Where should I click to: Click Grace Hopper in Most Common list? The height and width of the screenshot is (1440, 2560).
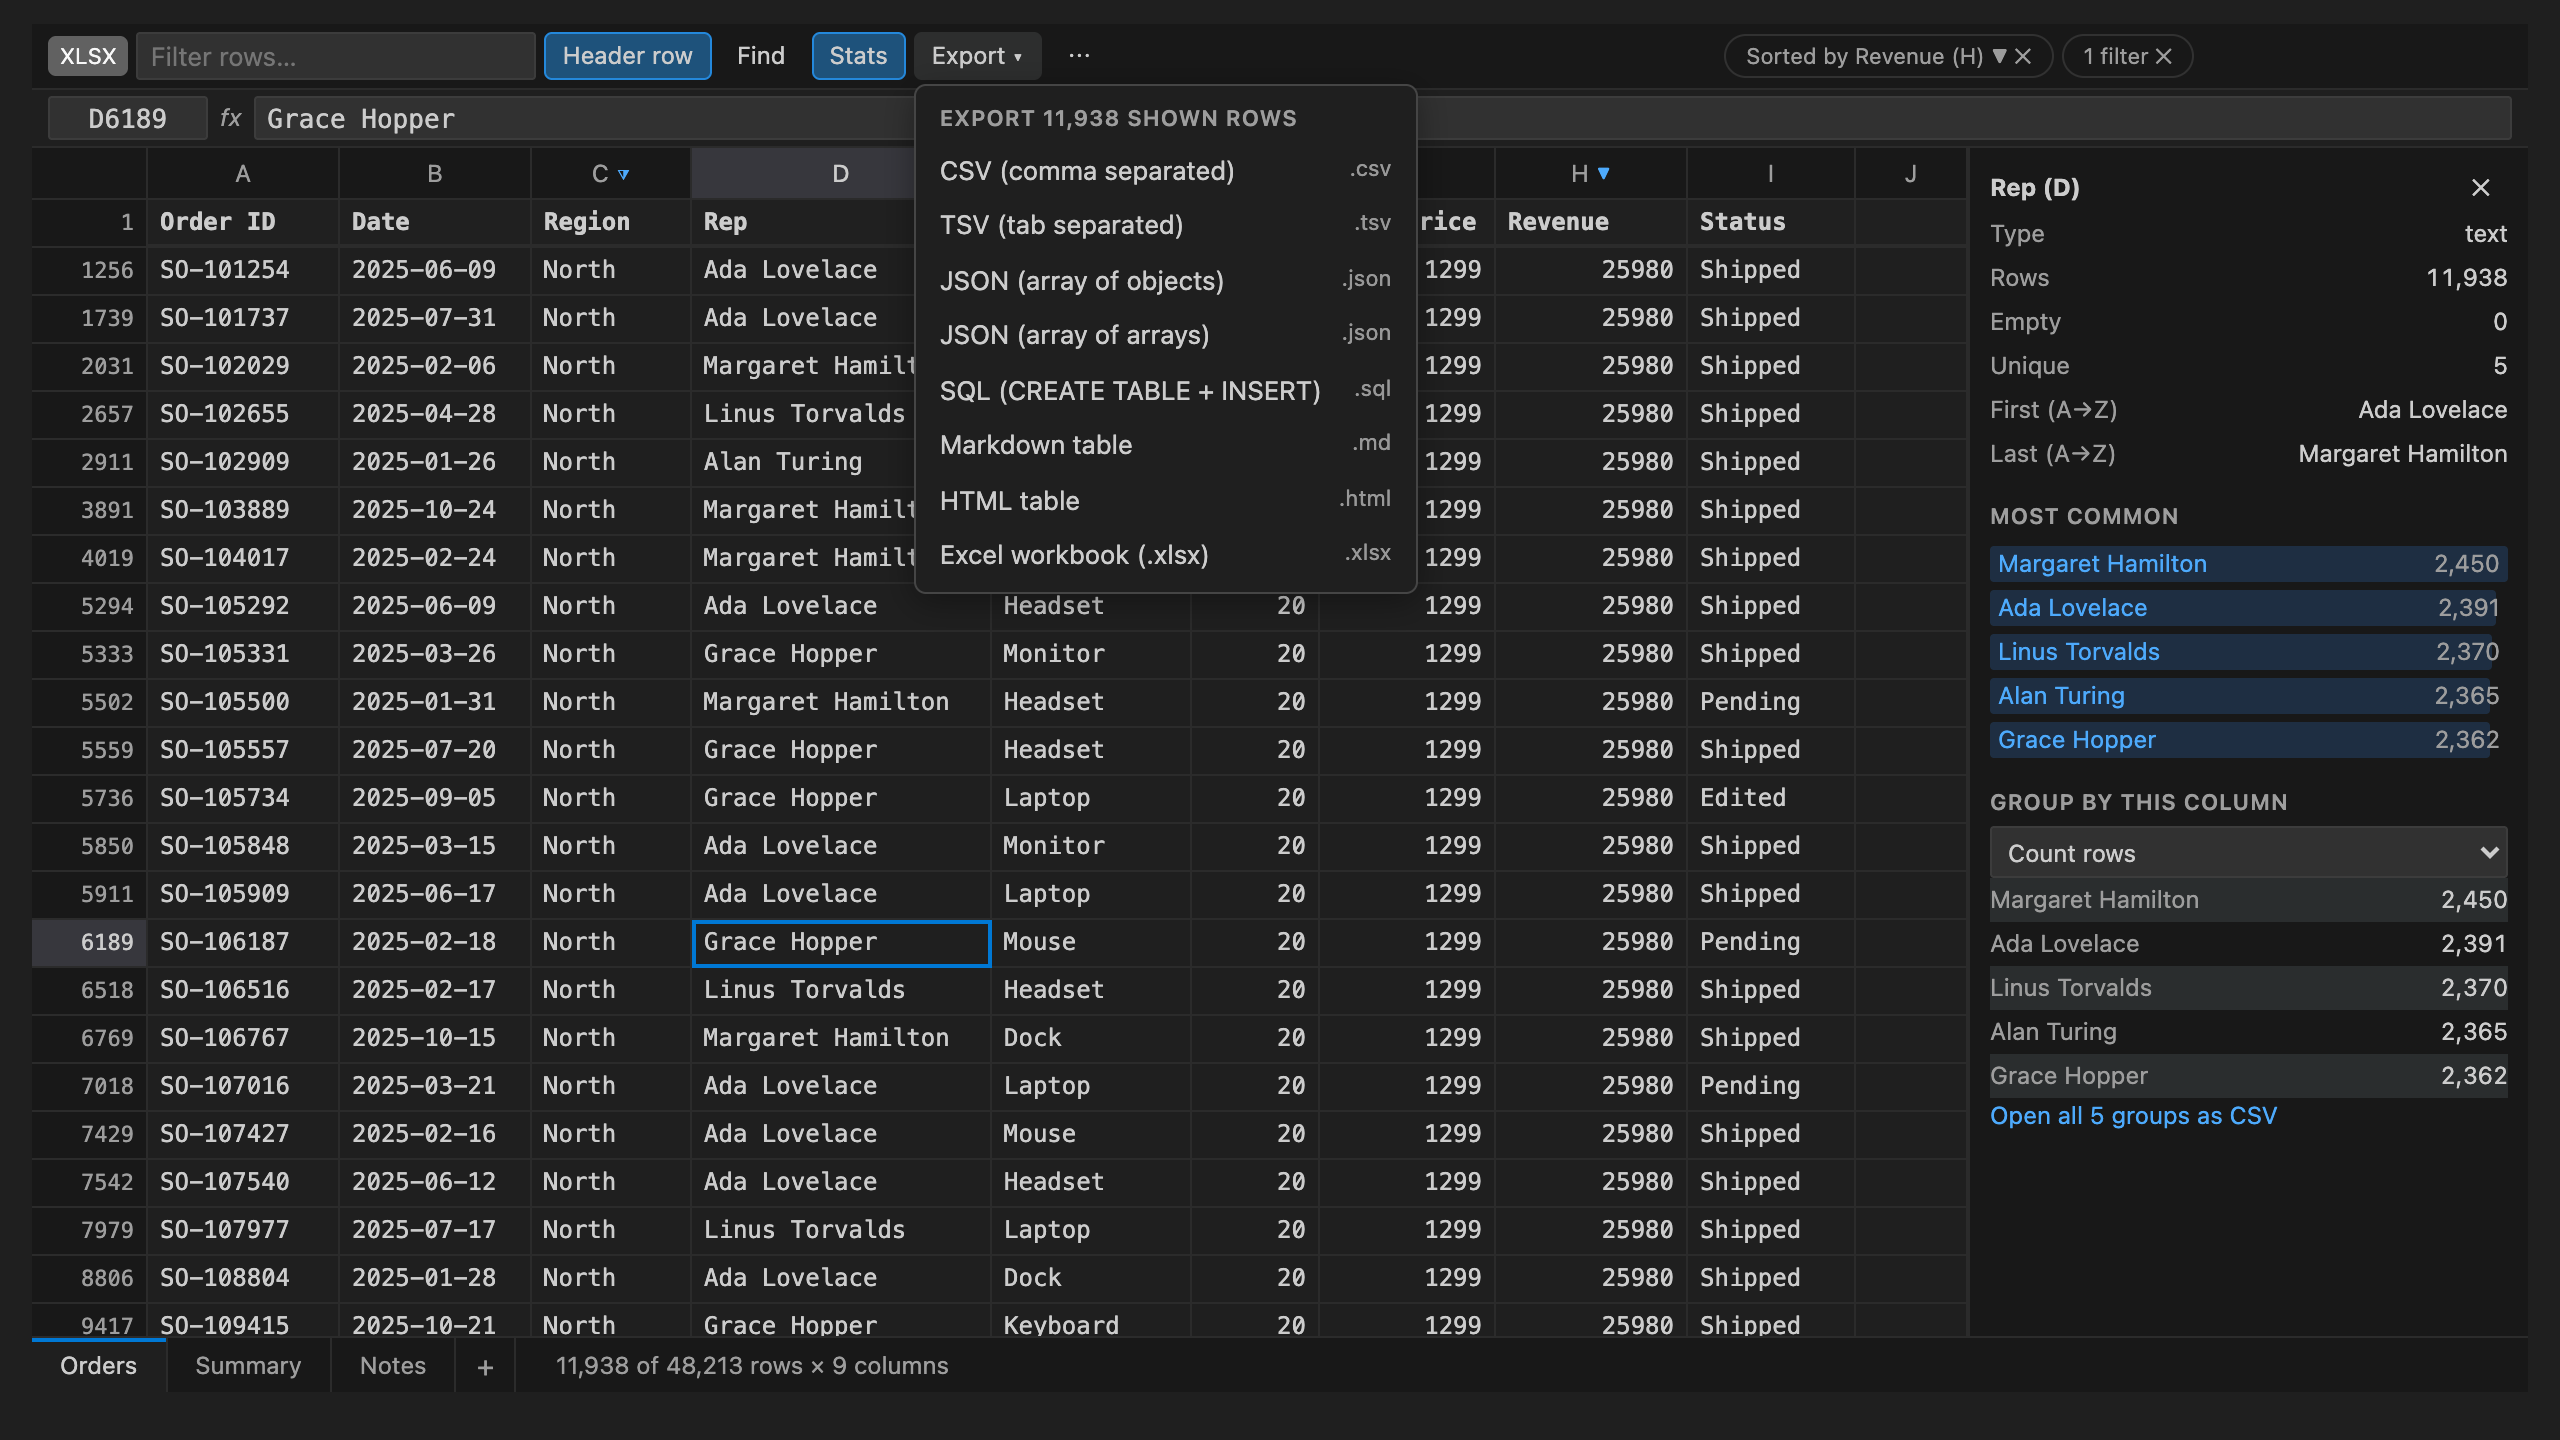coord(2248,740)
